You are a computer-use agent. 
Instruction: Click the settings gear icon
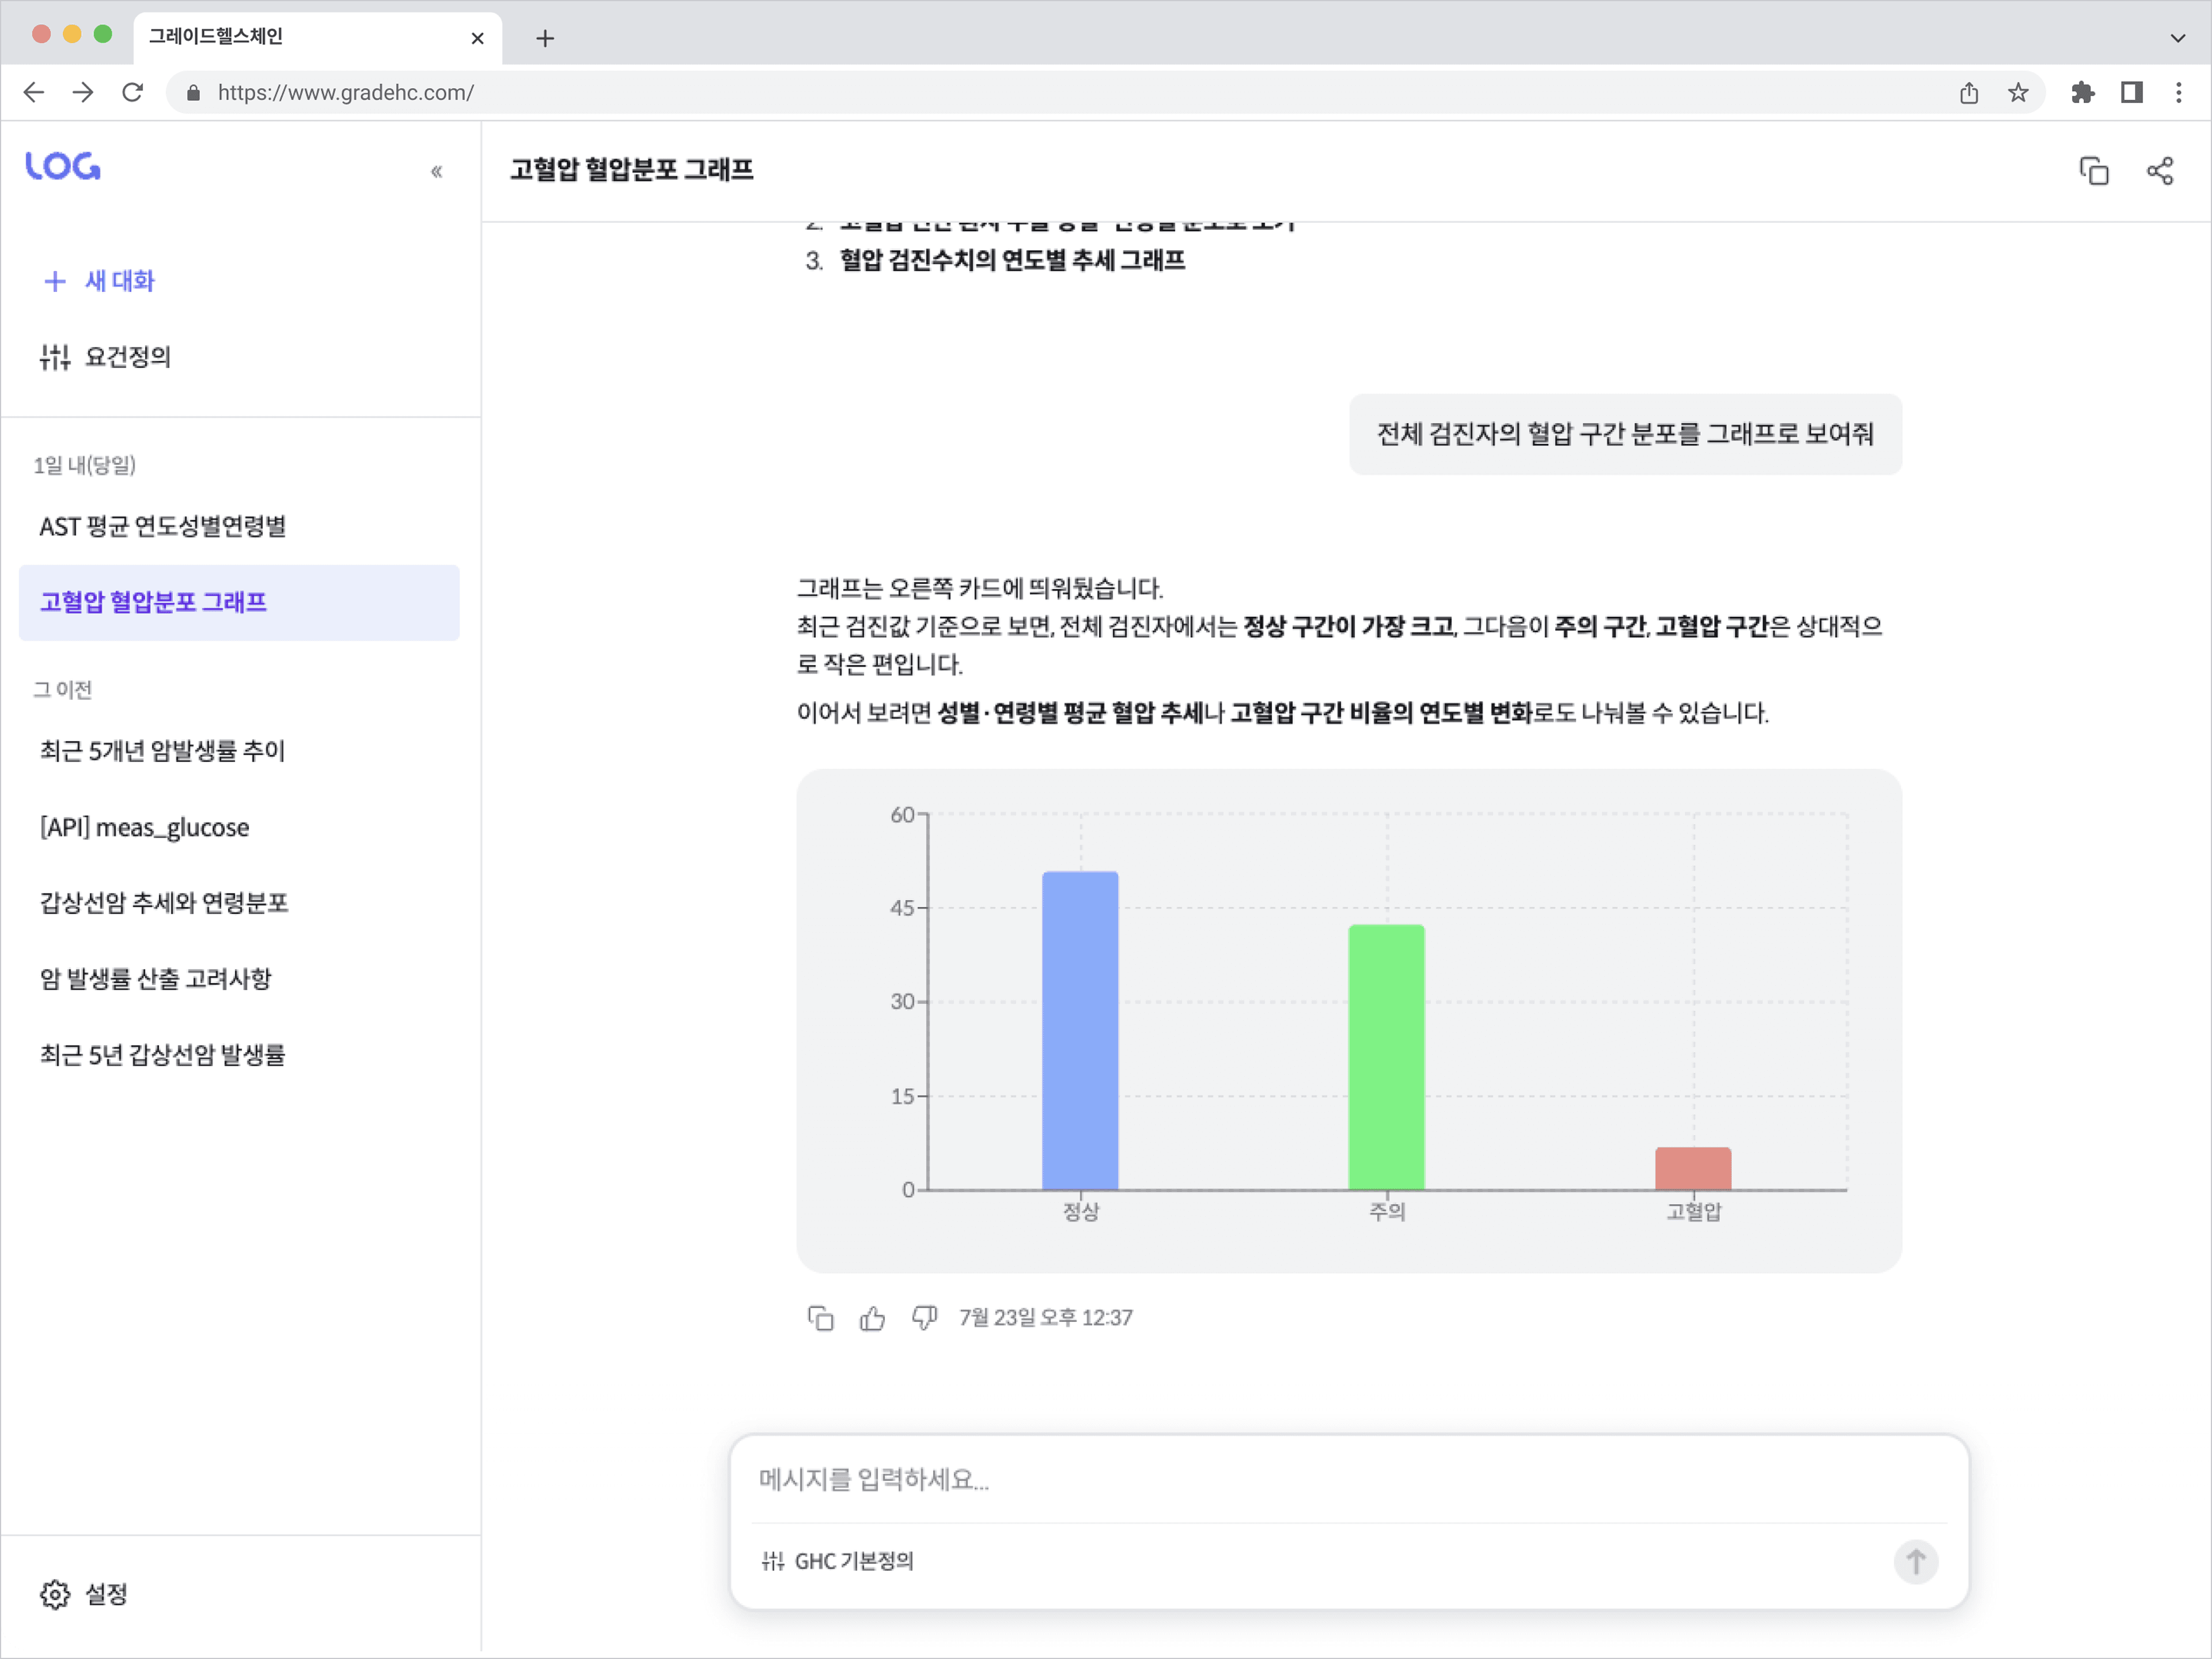click(x=55, y=1594)
